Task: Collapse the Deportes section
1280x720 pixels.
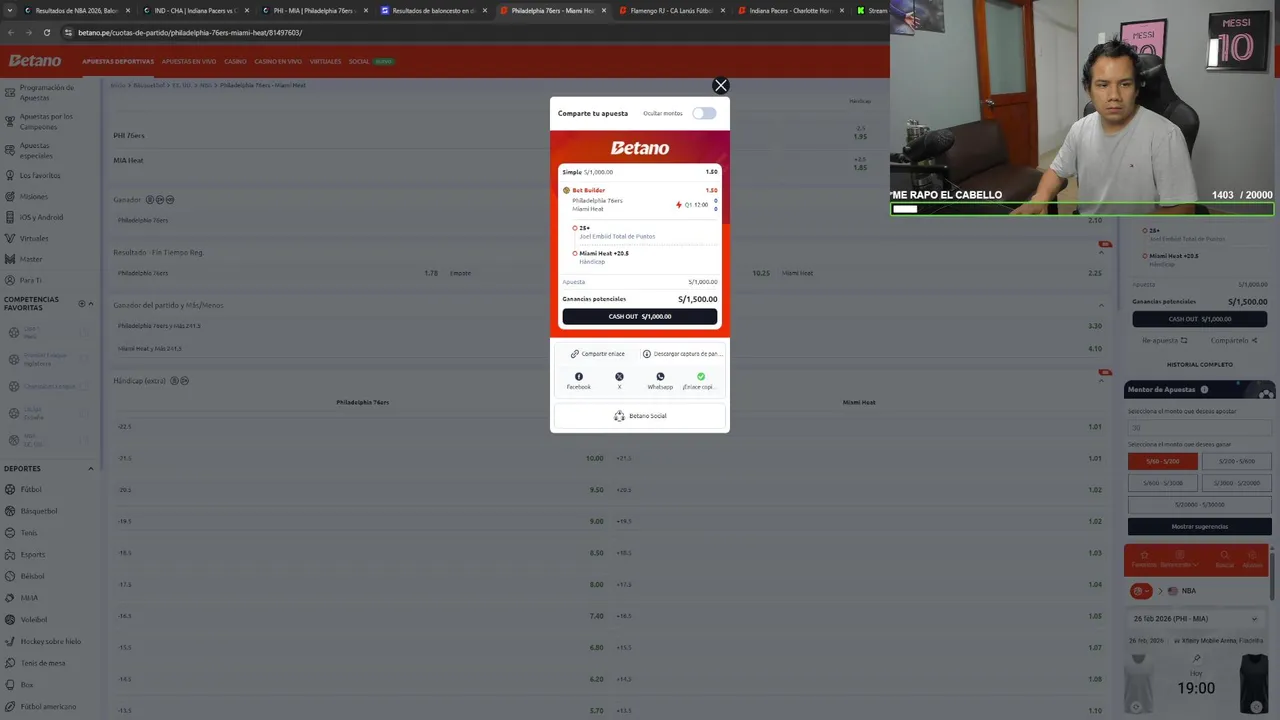Action: tap(90, 468)
